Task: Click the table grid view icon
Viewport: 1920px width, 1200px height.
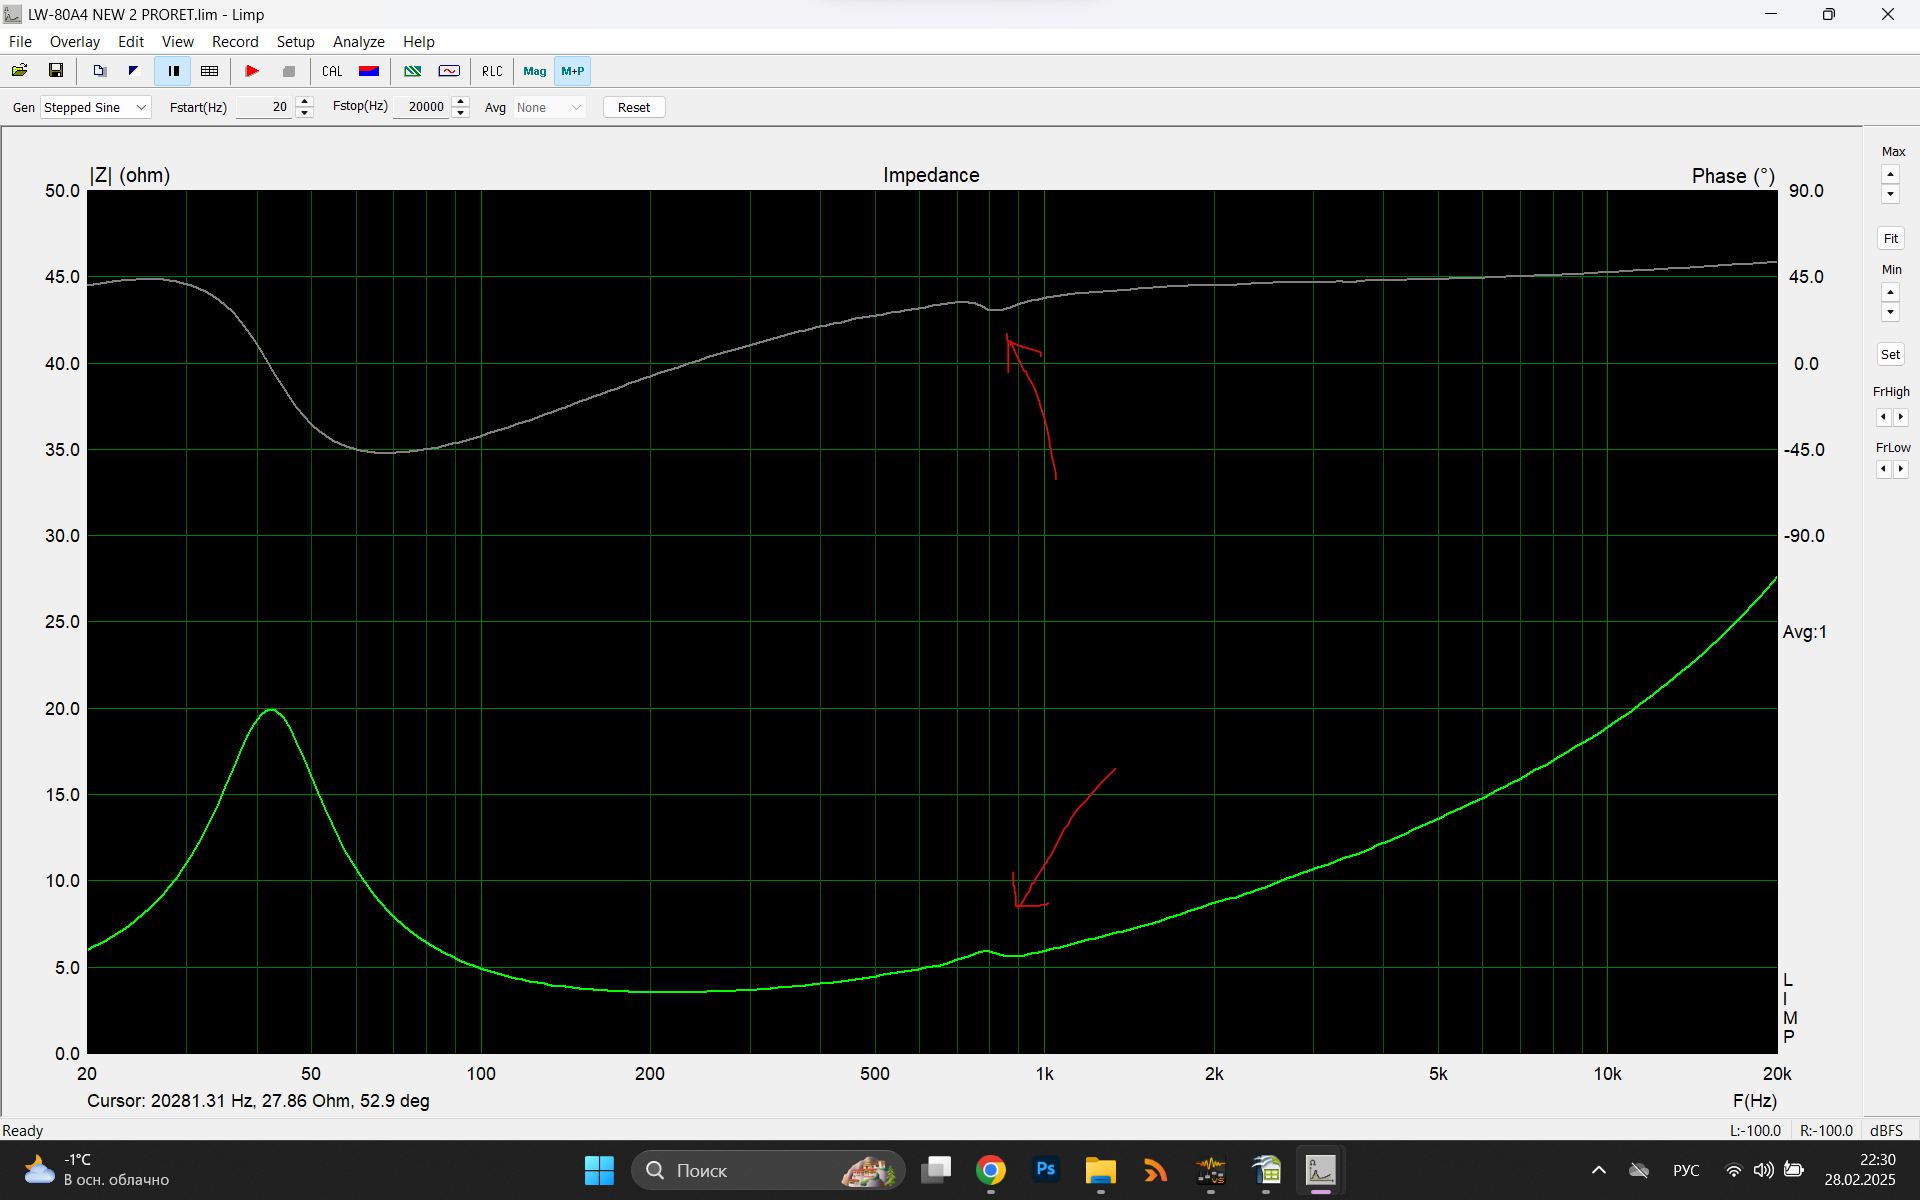Action: (209, 71)
